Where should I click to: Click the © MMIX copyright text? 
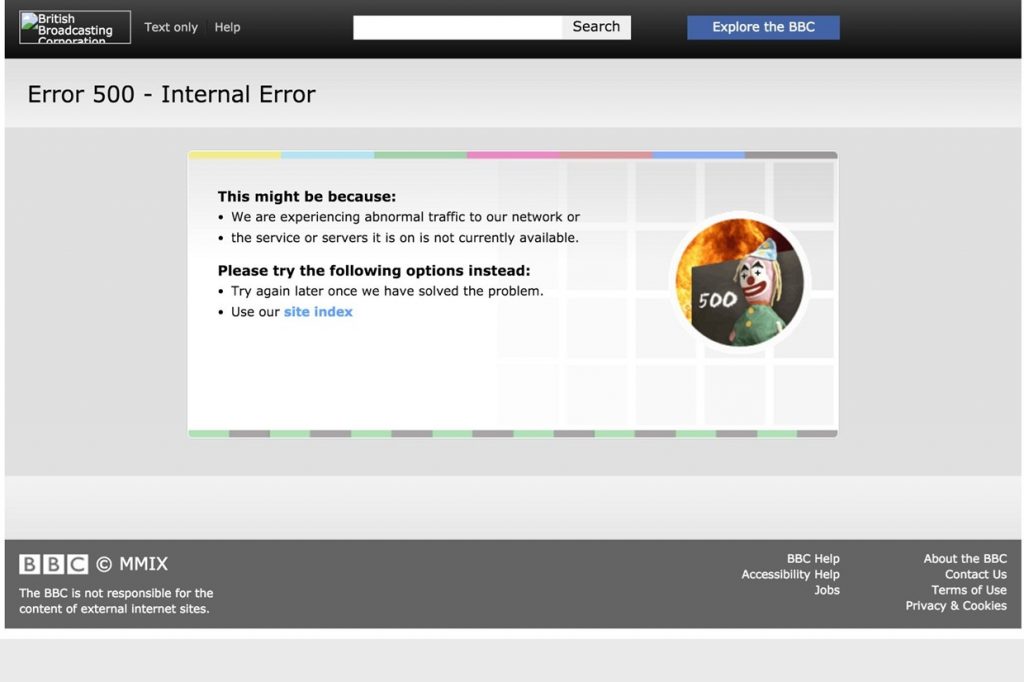pos(132,564)
